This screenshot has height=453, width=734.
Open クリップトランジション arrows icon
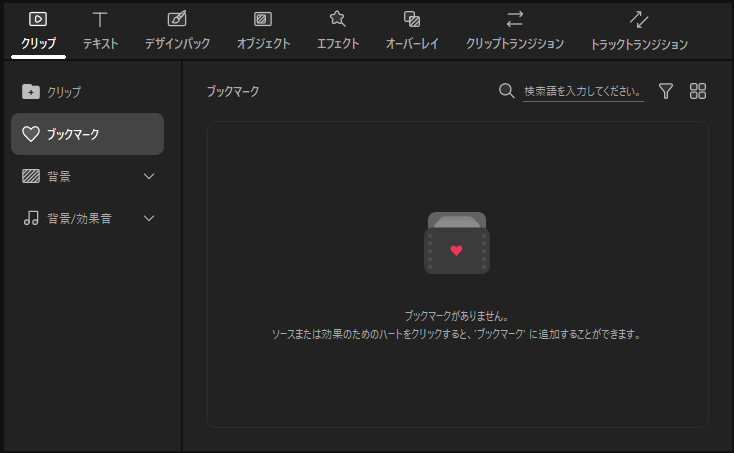(x=515, y=19)
